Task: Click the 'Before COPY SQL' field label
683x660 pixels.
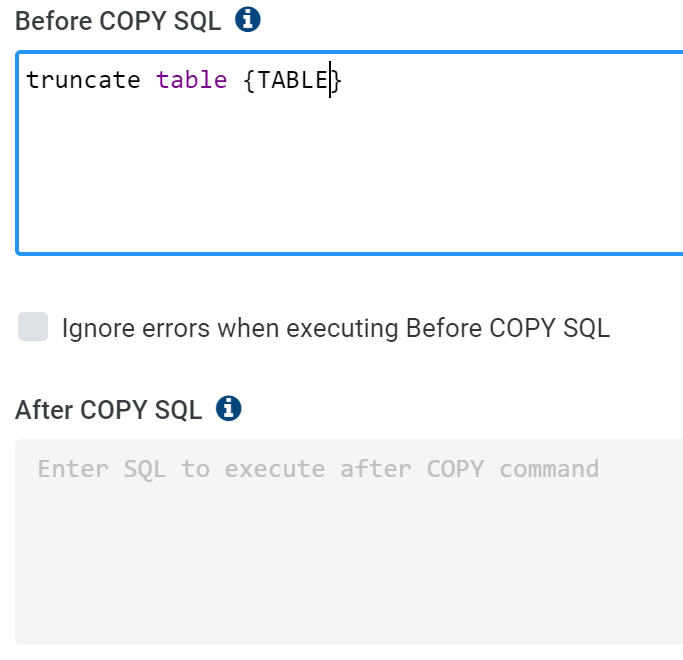Action: [x=118, y=21]
